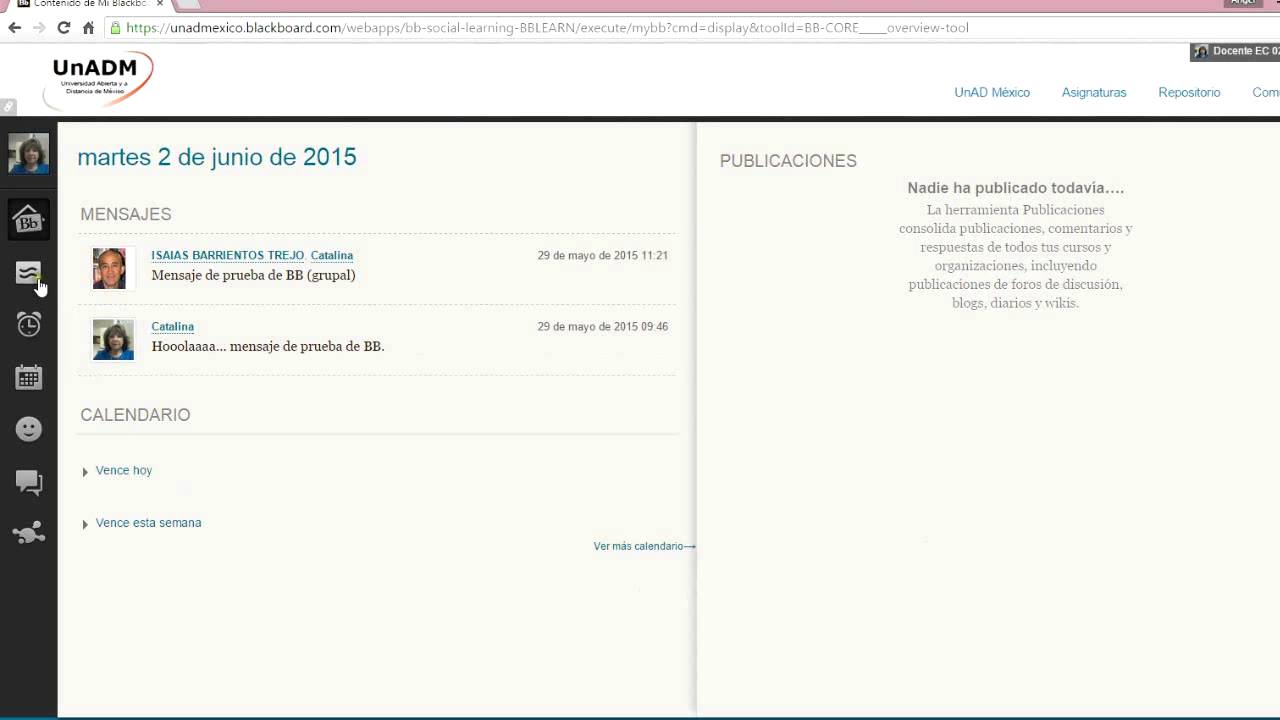Open the Ver más calendario link
The image size is (1280, 720).
click(x=644, y=546)
